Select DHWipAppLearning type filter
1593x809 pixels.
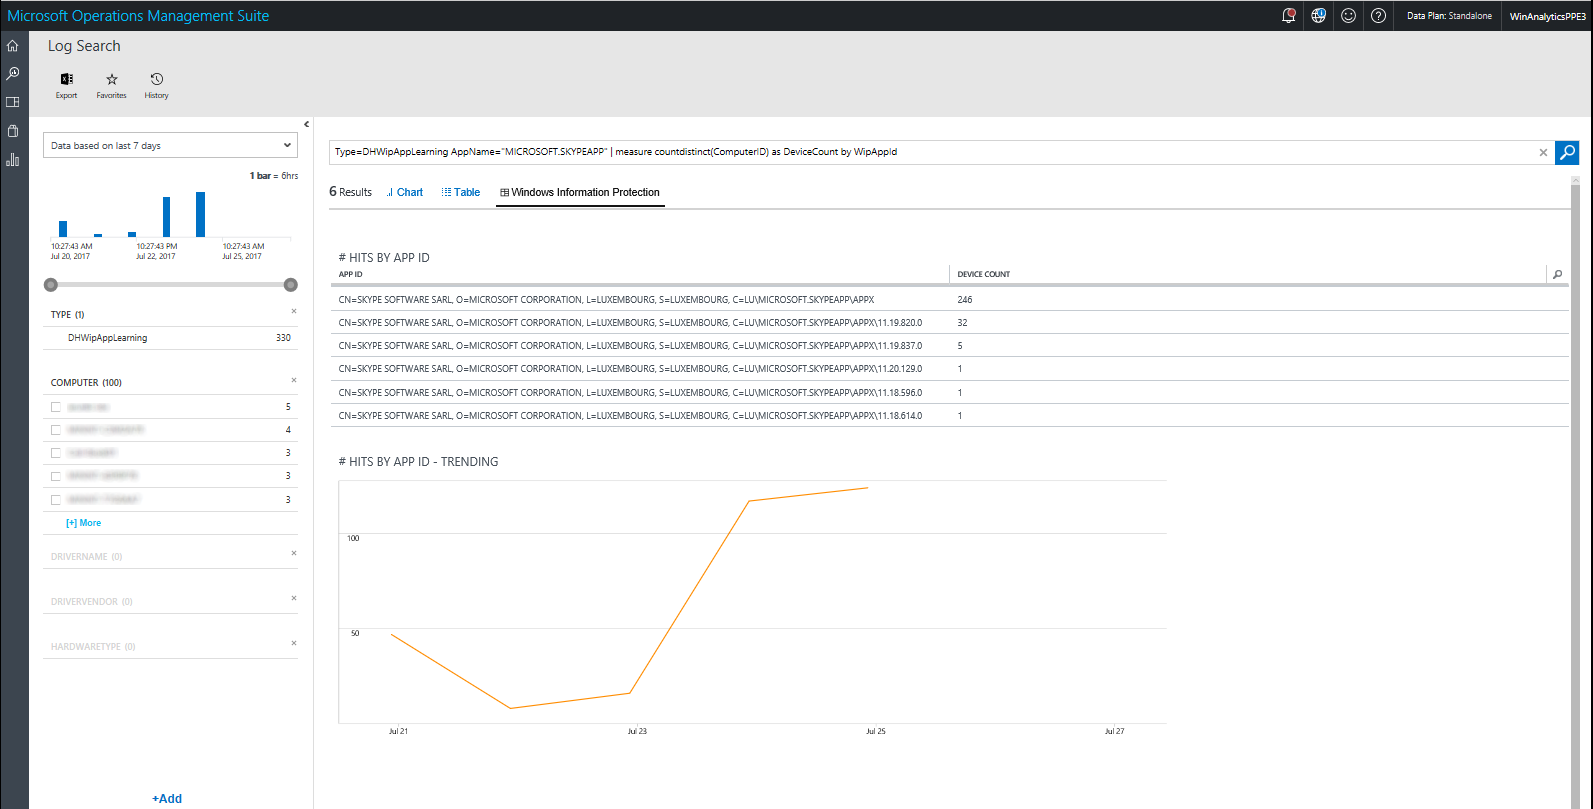click(x=108, y=338)
